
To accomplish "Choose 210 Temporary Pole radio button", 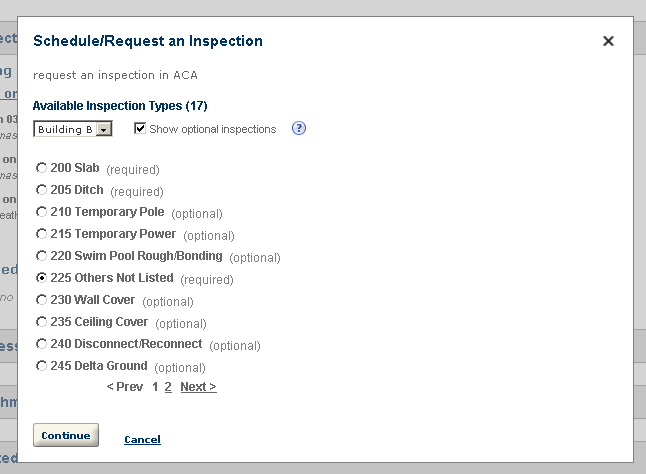I will (x=41, y=212).
